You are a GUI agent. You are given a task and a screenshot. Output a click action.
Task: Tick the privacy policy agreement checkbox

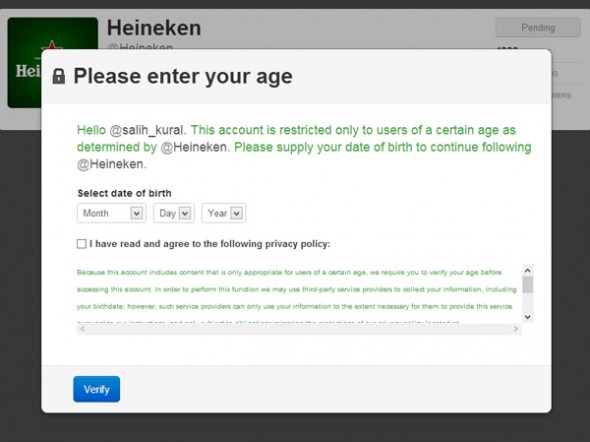coord(81,244)
